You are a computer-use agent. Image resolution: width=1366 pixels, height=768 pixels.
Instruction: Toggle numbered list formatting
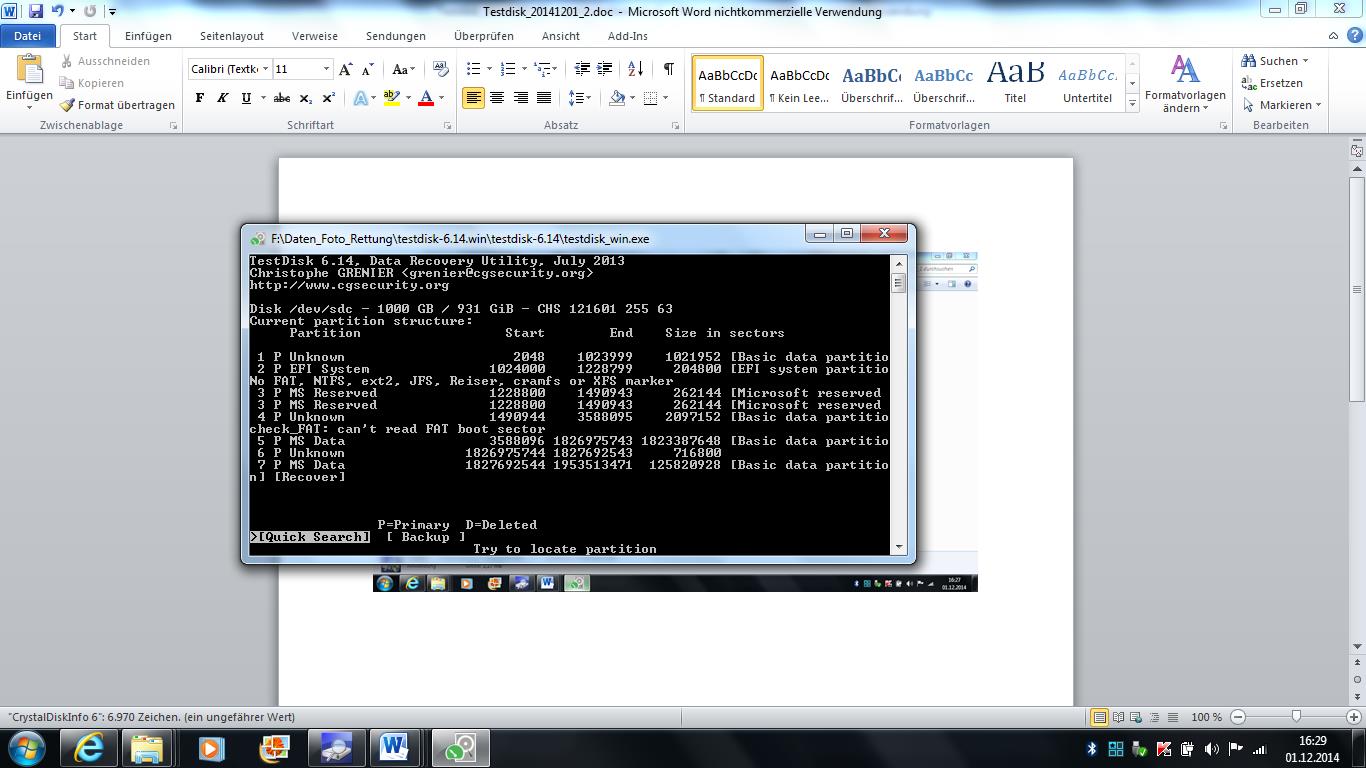click(x=507, y=69)
